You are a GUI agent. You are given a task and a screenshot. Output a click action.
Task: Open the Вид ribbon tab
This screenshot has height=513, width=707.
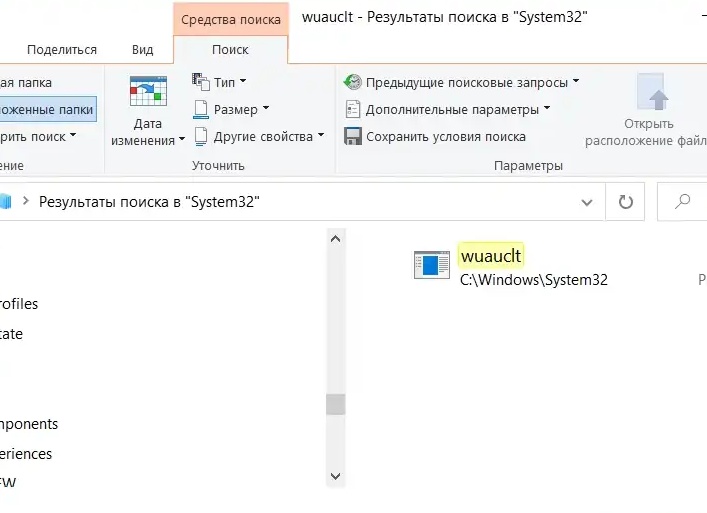coord(142,50)
